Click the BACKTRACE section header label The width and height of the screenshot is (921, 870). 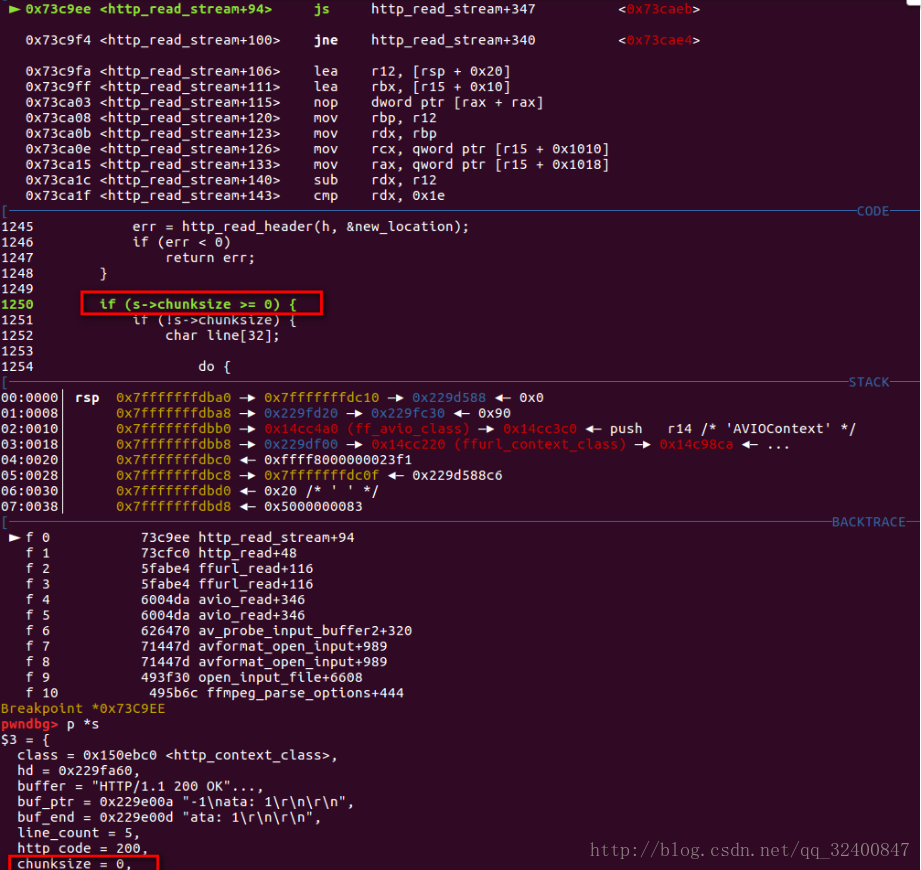[x=869, y=522]
